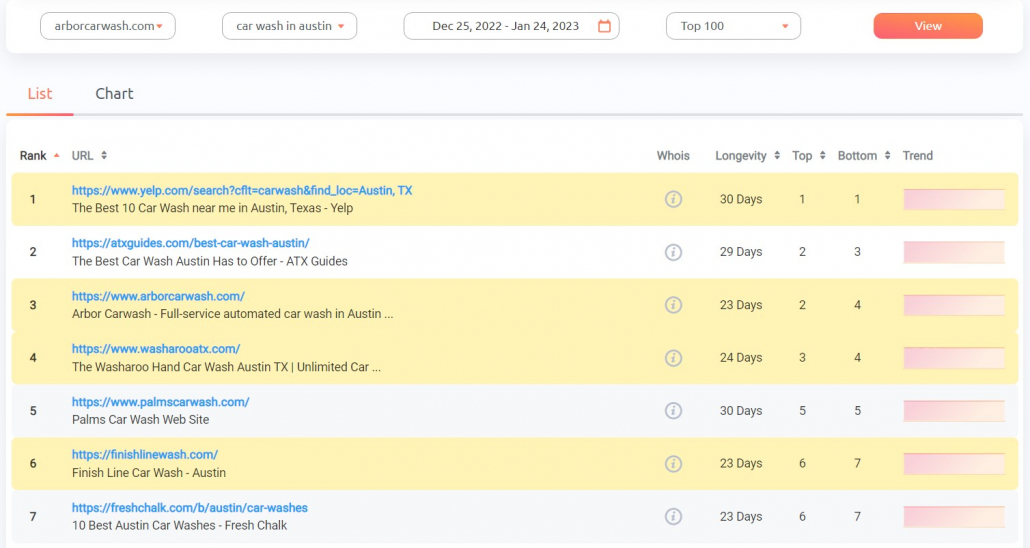Open Whois info for washarooatx.com row
The height and width of the screenshot is (548, 1030).
coord(673,357)
